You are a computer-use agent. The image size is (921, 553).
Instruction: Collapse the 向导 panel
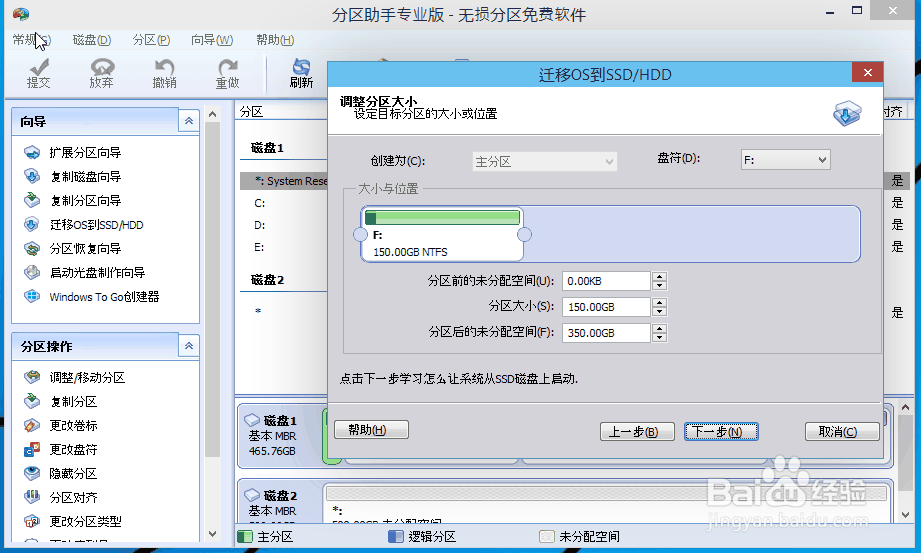189,121
